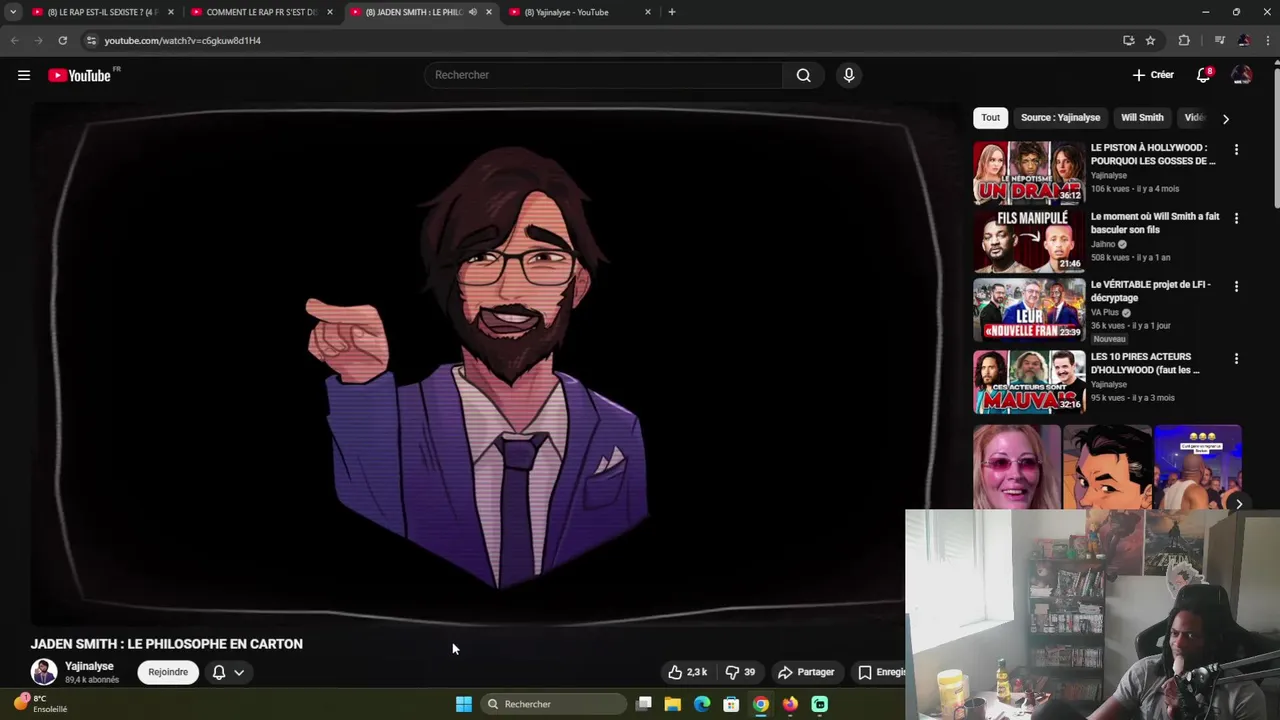Bookmark this page with the star
1280x720 pixels.
[1150, 40]
